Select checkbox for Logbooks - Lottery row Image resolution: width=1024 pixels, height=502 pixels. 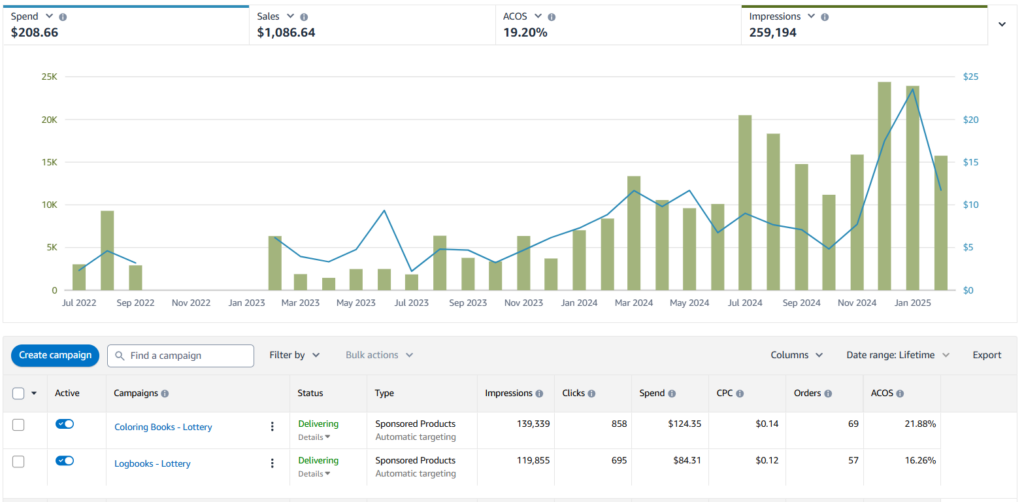pos(18,462)
